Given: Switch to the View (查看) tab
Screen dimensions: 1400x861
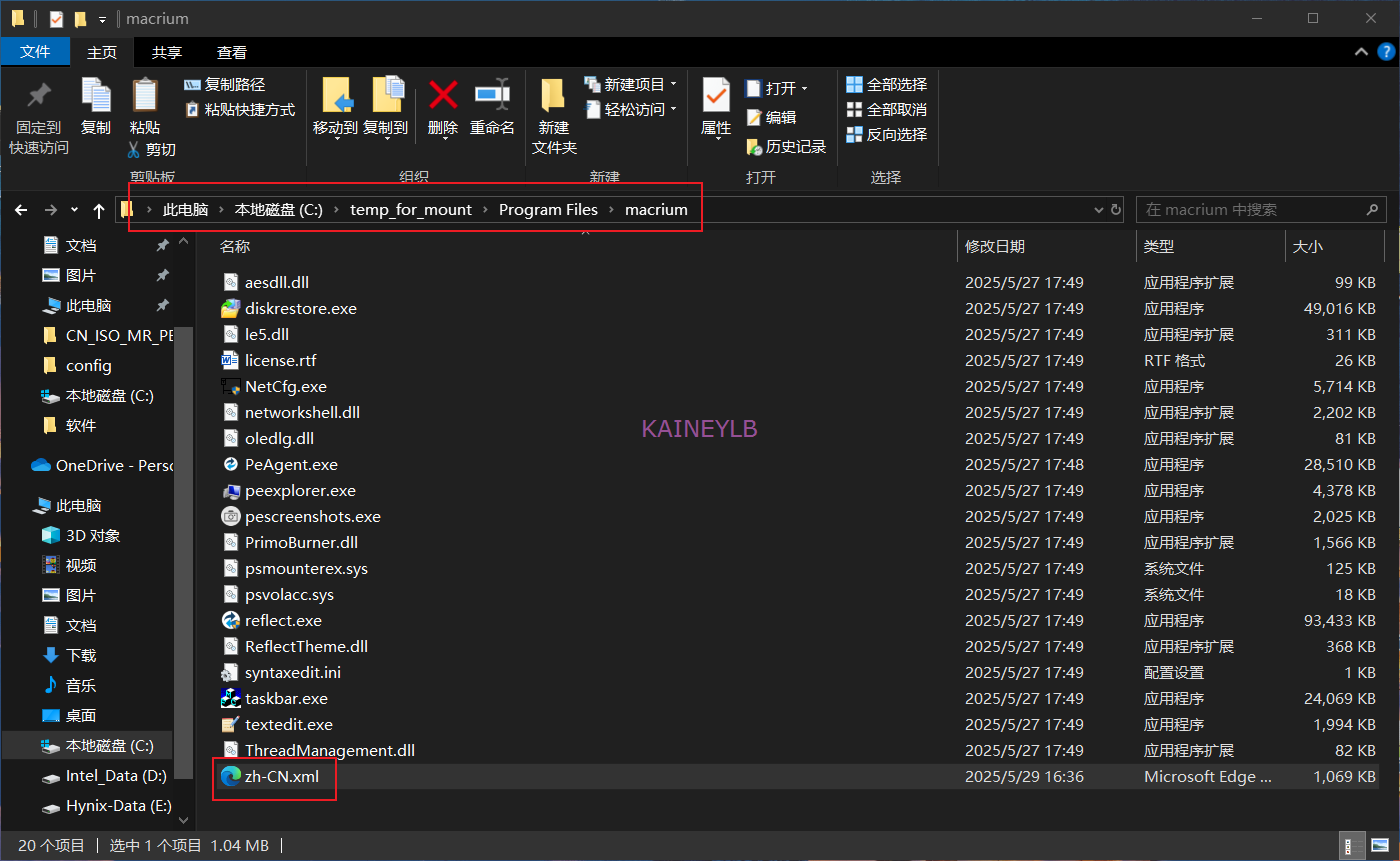Looking at the screenshot, I should click(232, 52).
